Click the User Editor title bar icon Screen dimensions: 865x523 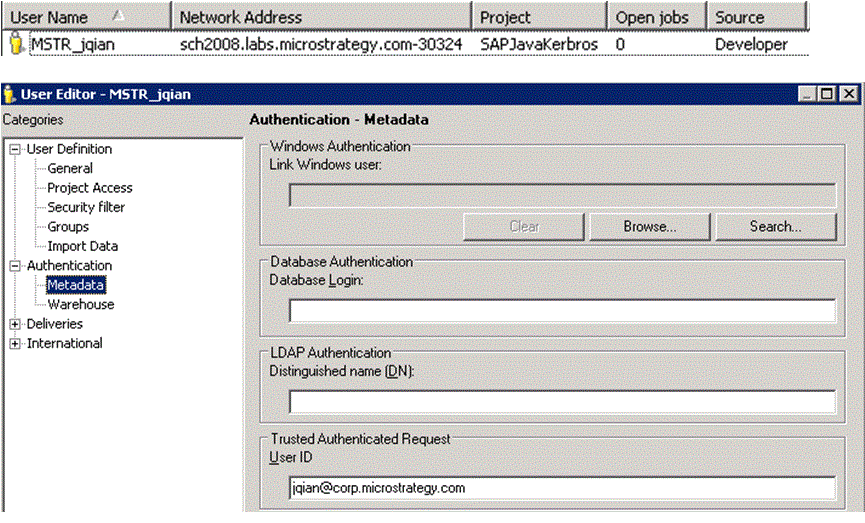[9, 94]
